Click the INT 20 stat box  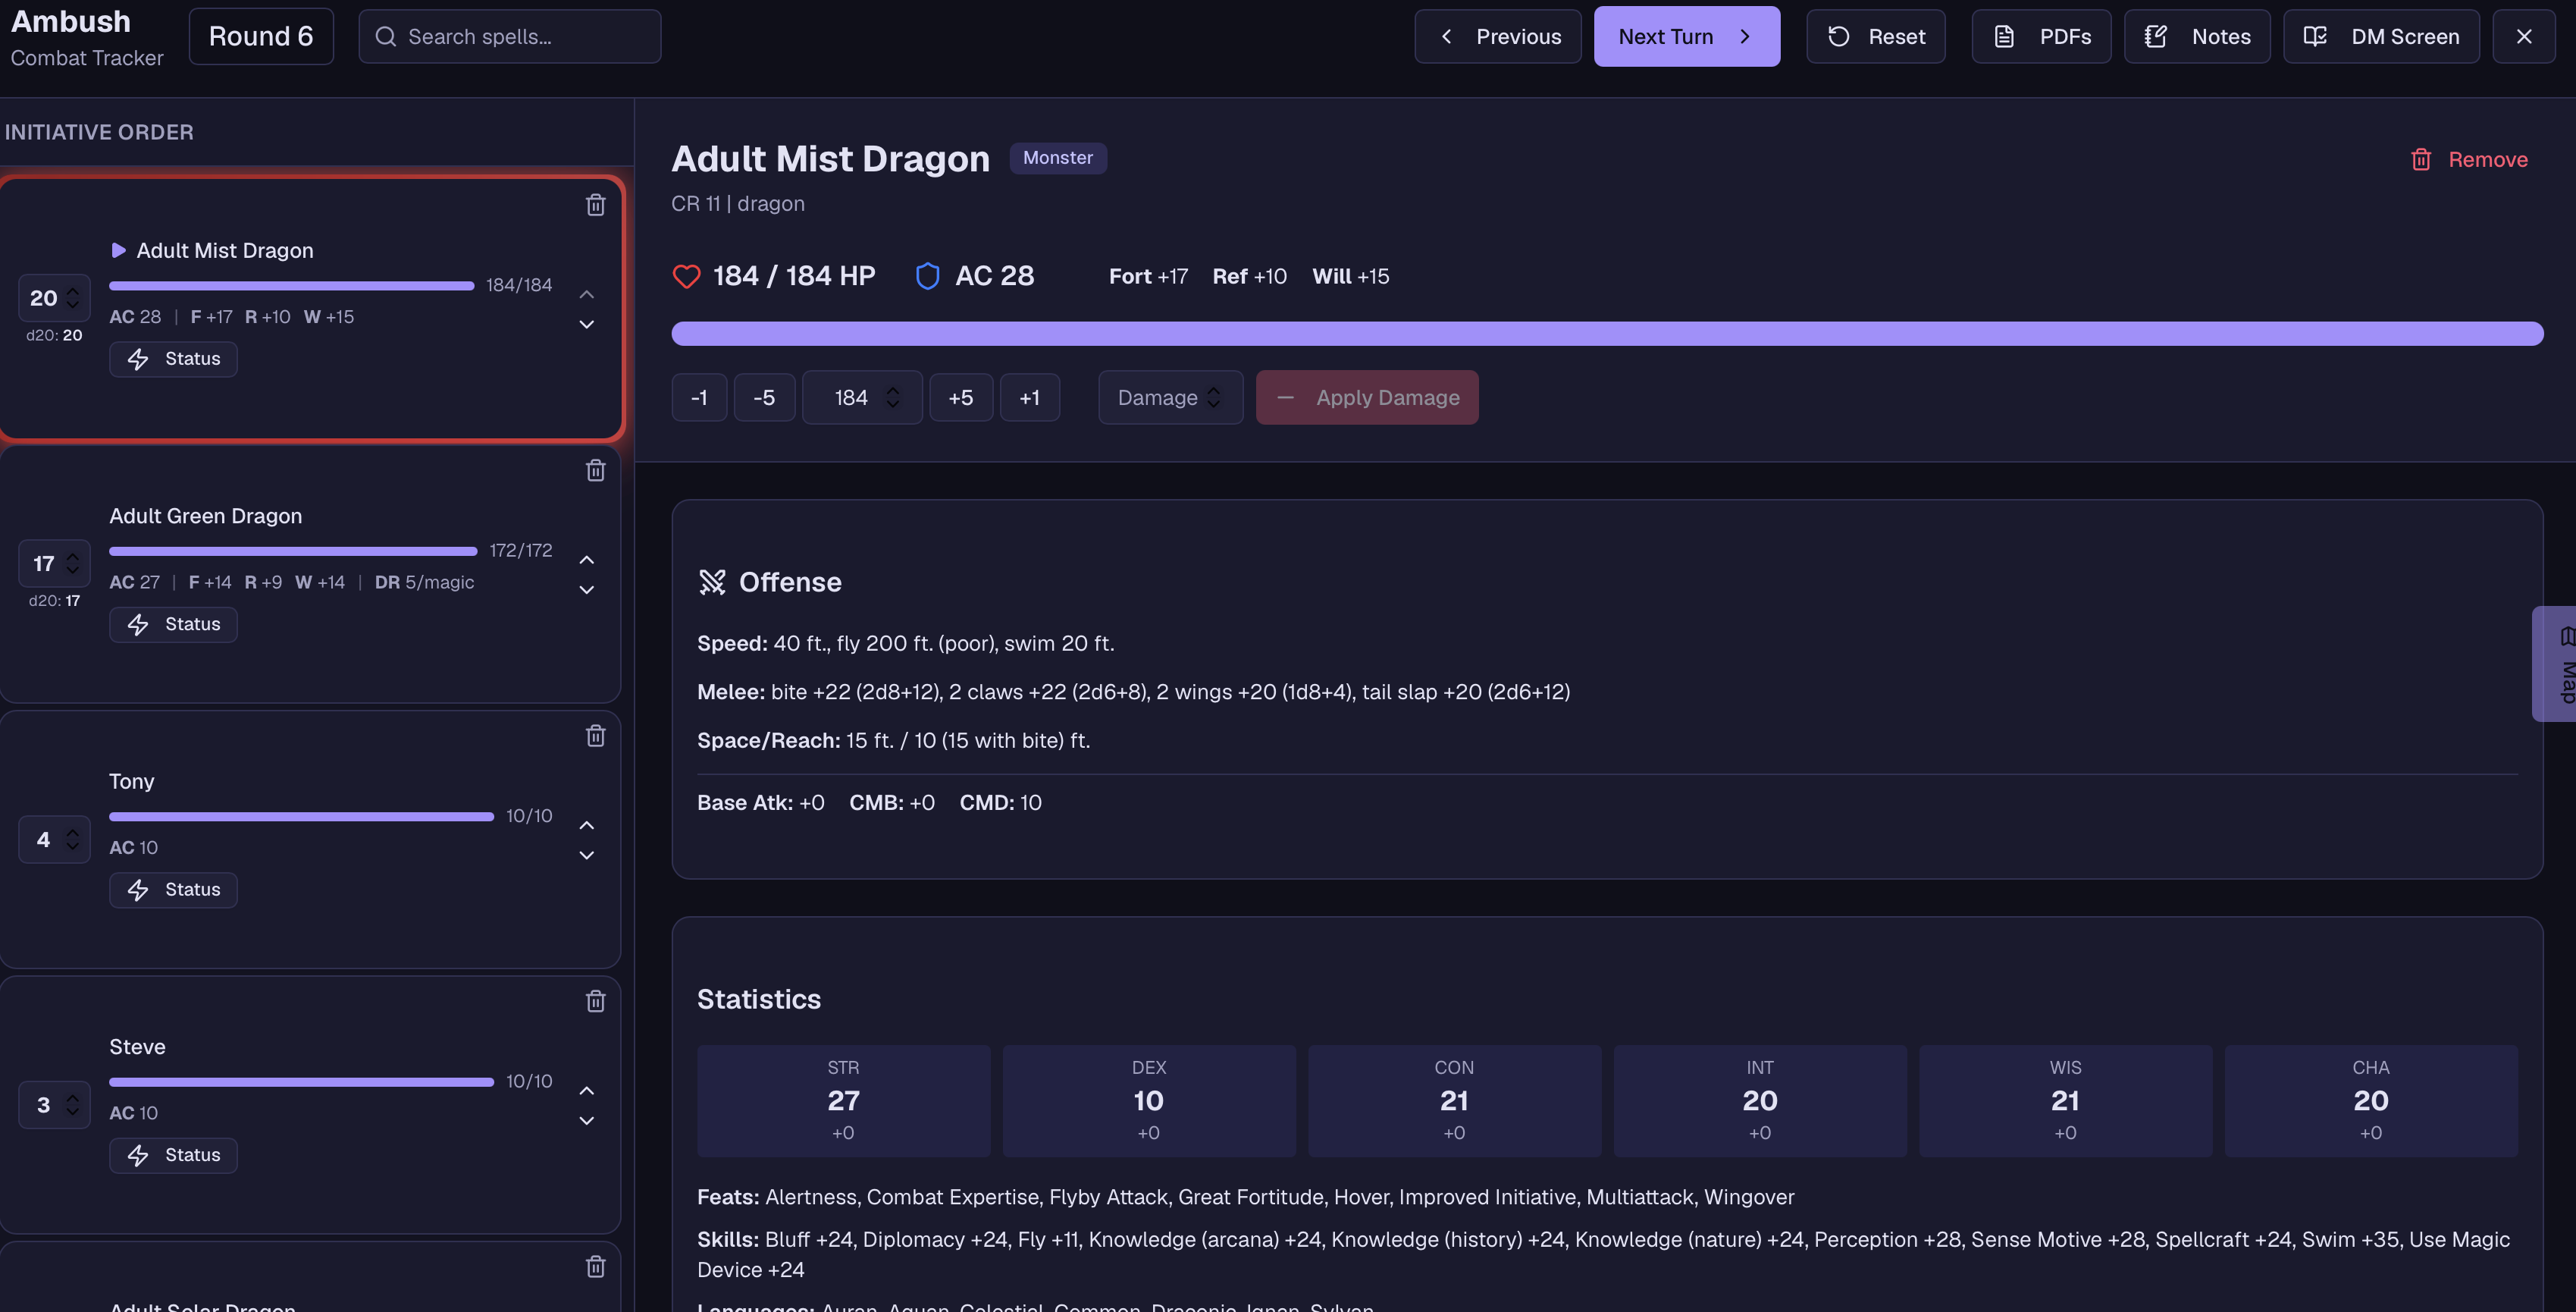(1760, 1101)
